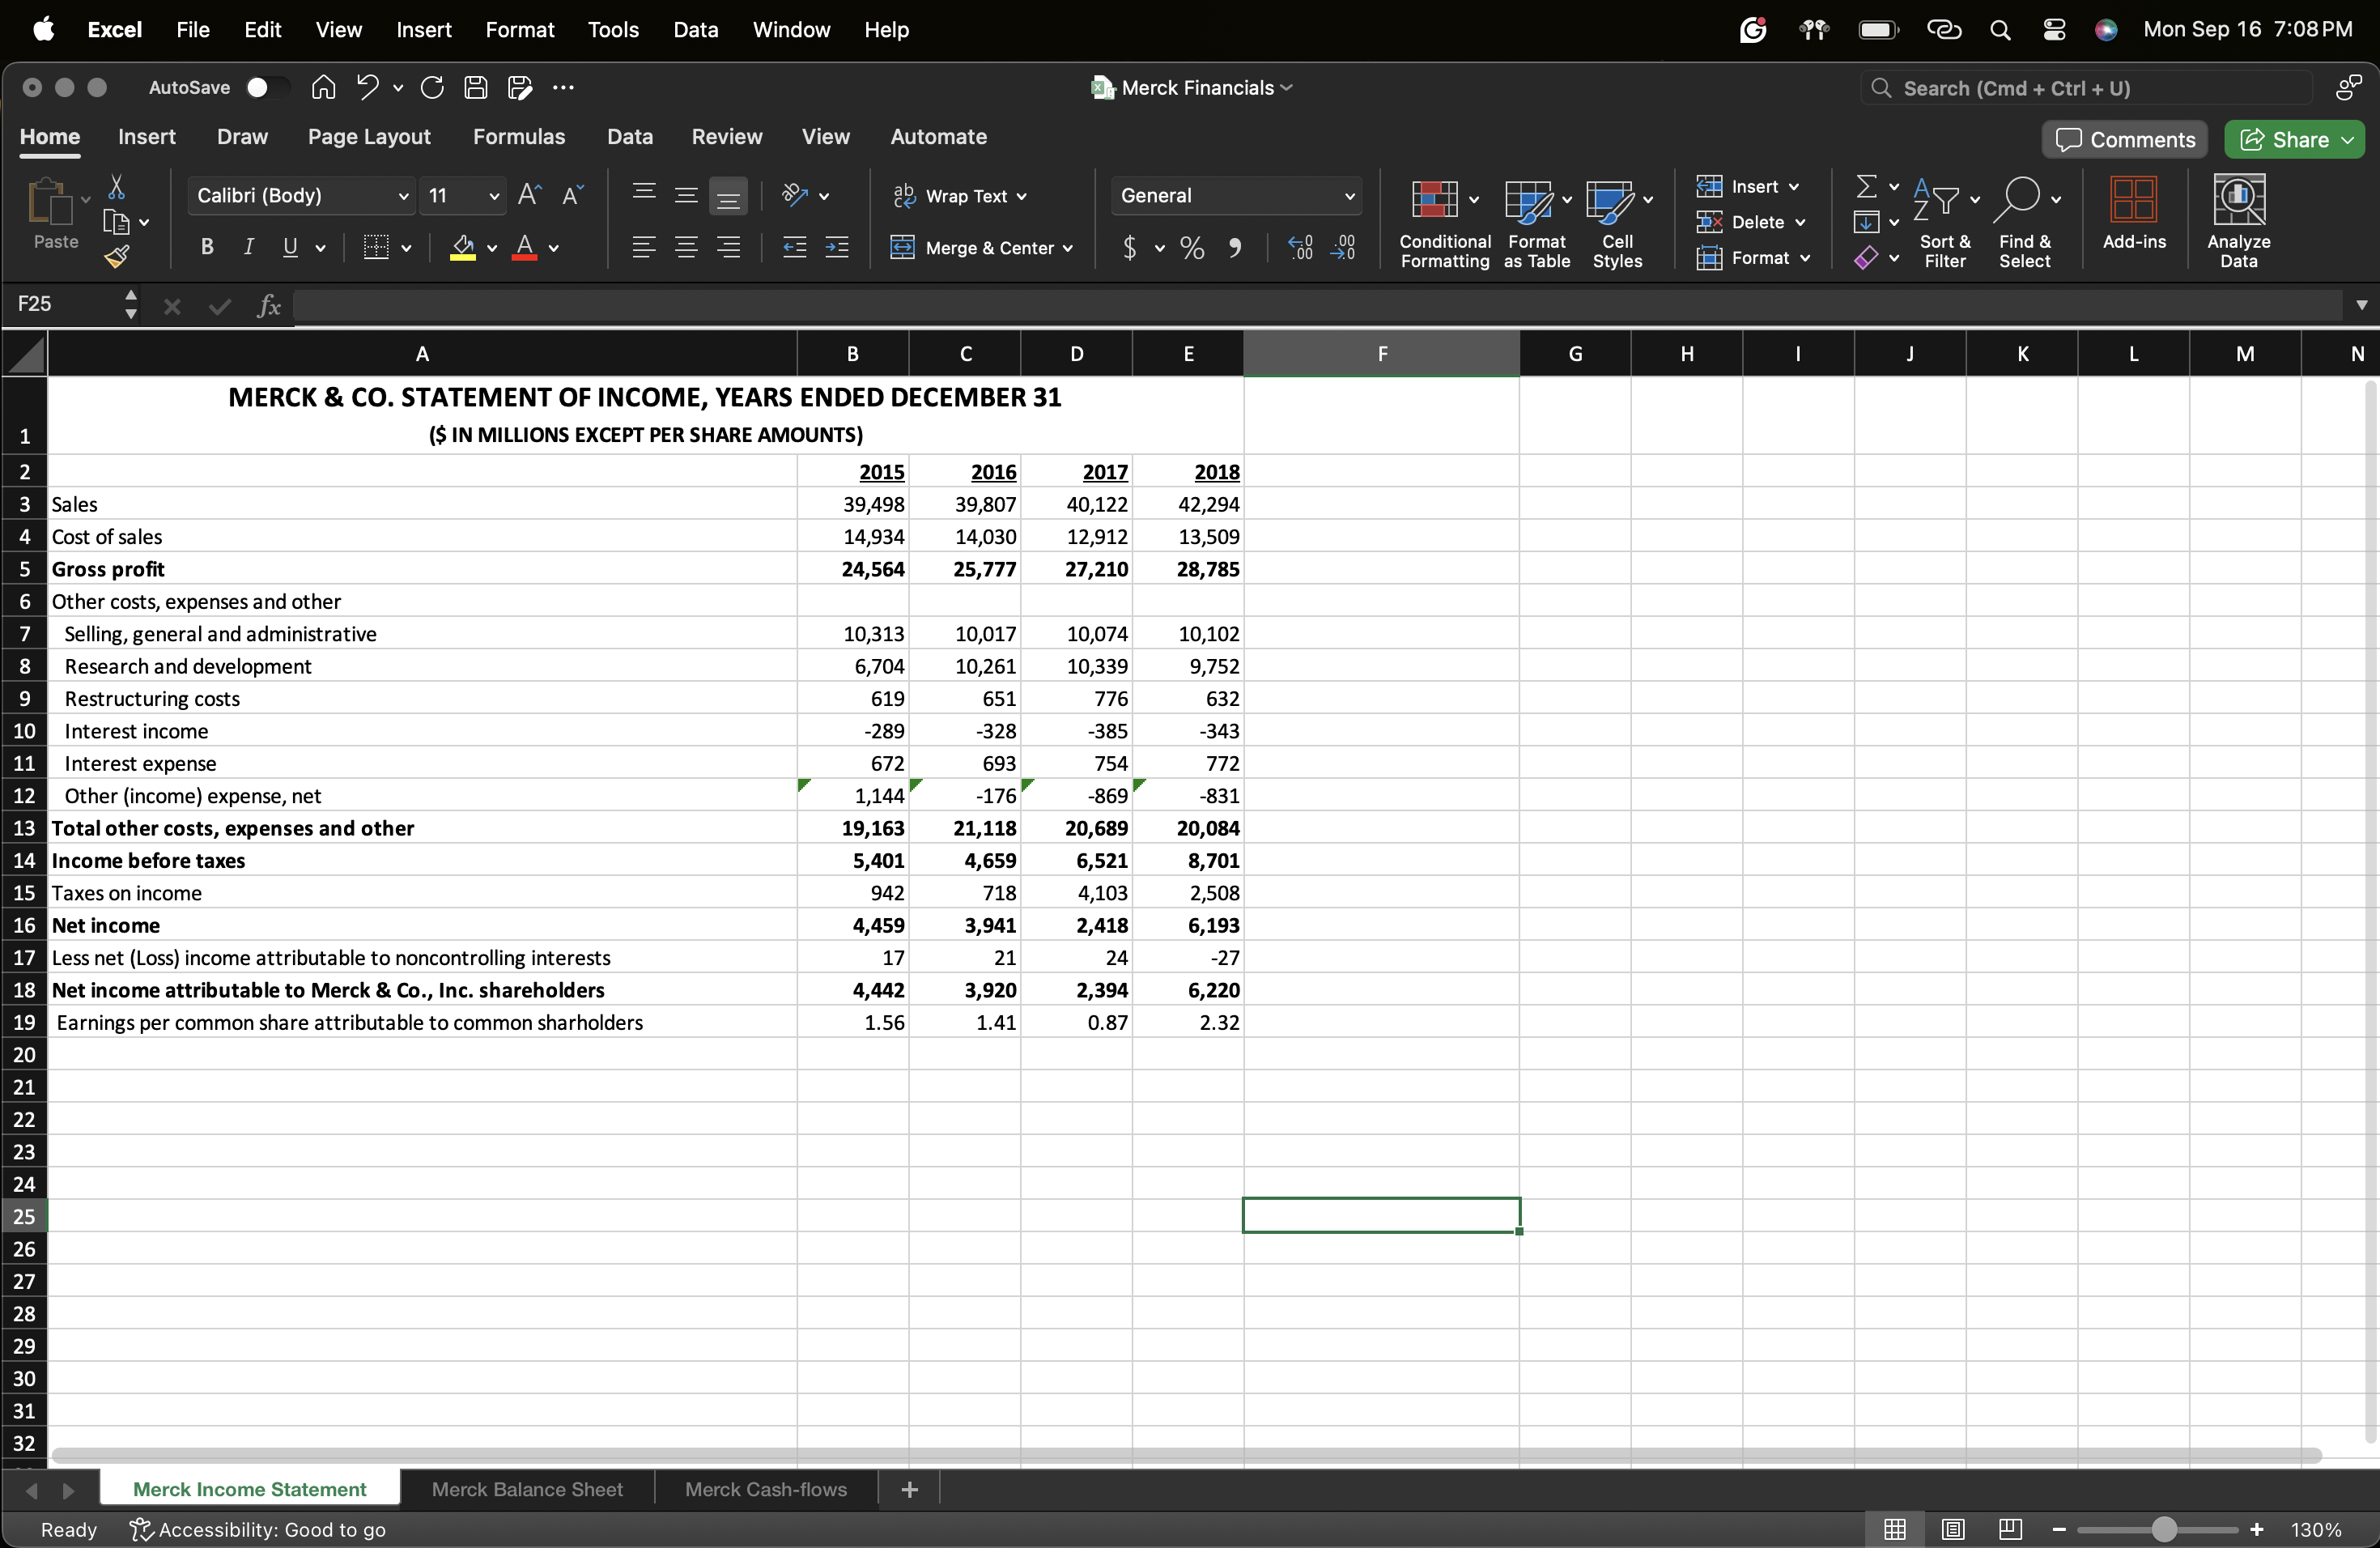Apply percent number style

click(1190, 248)
